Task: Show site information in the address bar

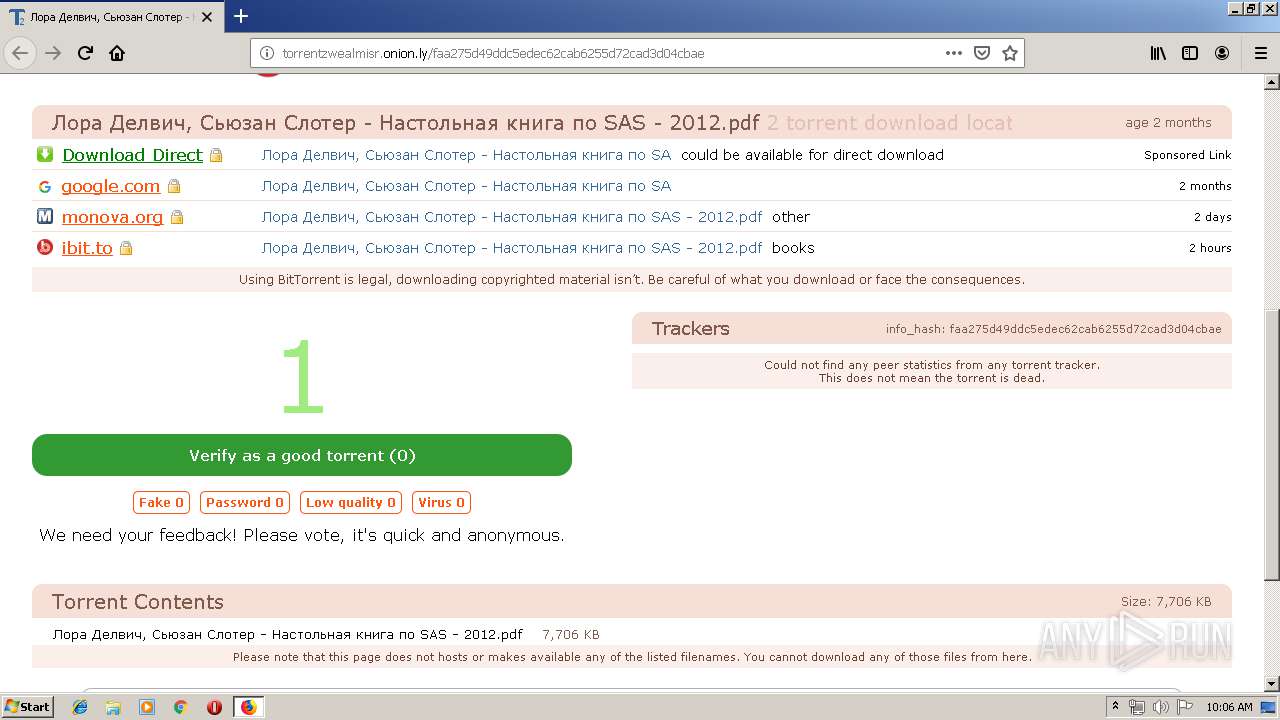Action: (267, 53)
